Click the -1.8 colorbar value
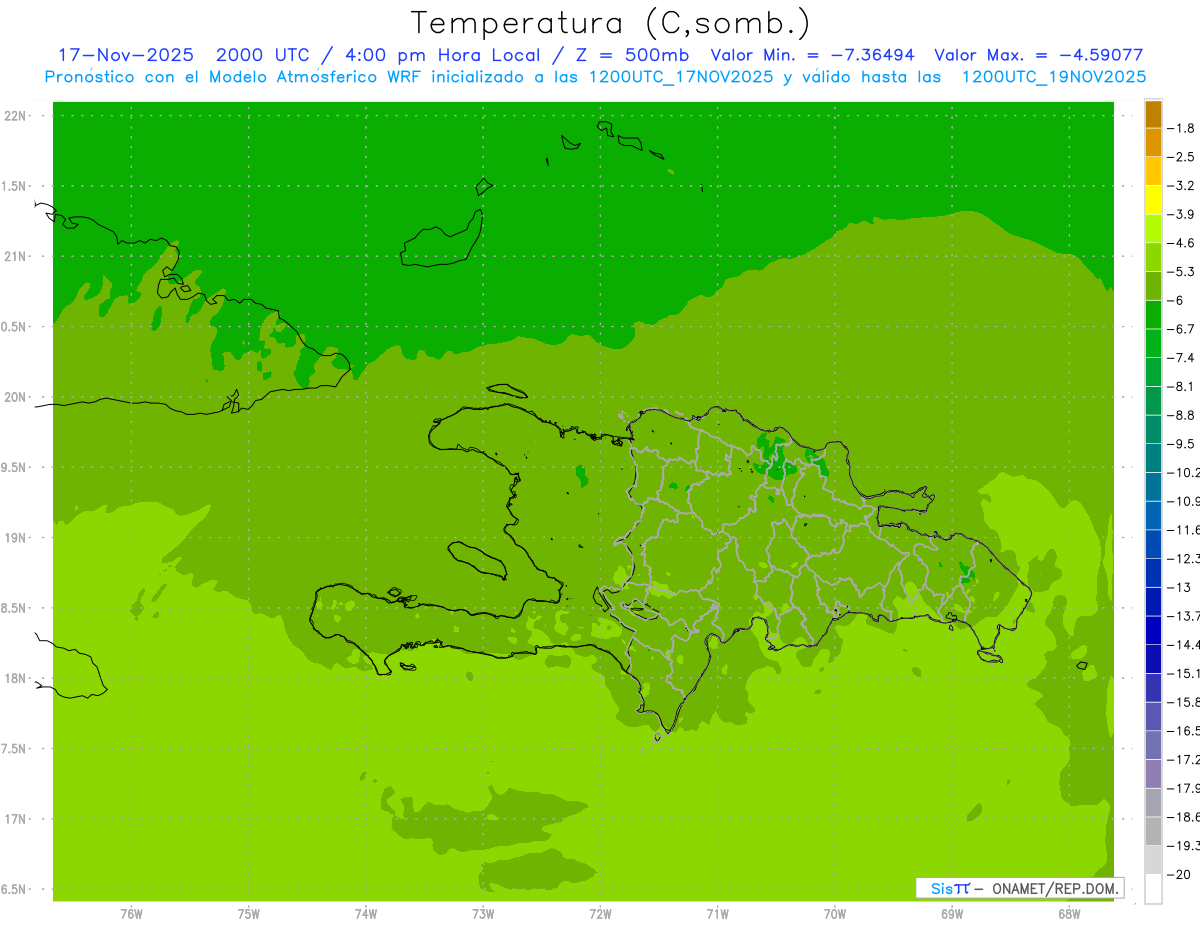The image size is (1200, 927). (x=1182, y=128)
